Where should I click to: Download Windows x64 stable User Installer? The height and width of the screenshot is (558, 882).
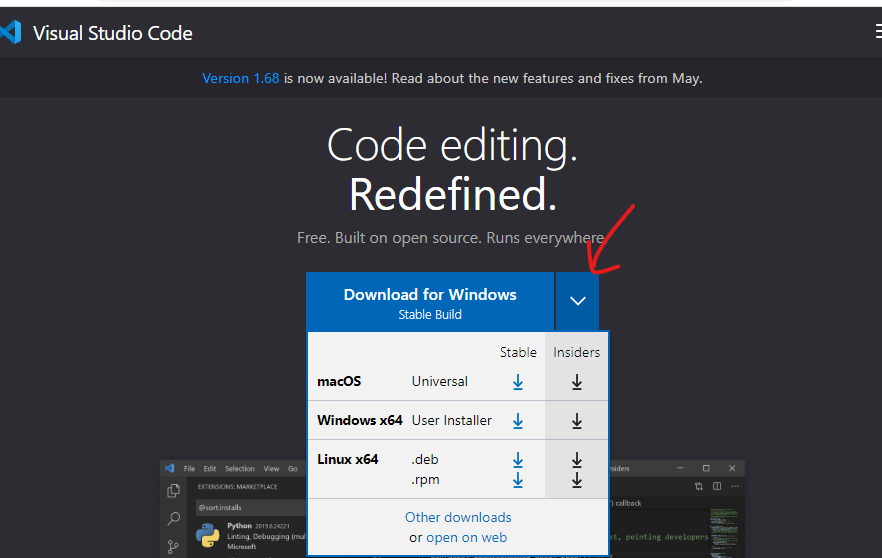click(518, 421)
